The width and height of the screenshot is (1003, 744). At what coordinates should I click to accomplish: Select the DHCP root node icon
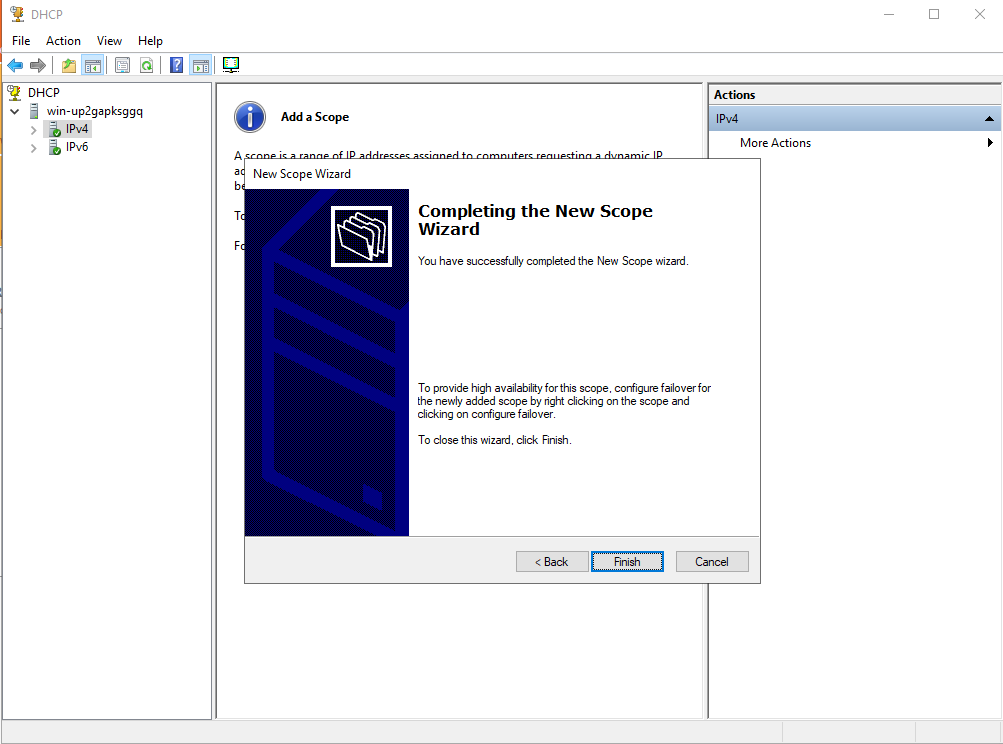[x=15, y=93]
